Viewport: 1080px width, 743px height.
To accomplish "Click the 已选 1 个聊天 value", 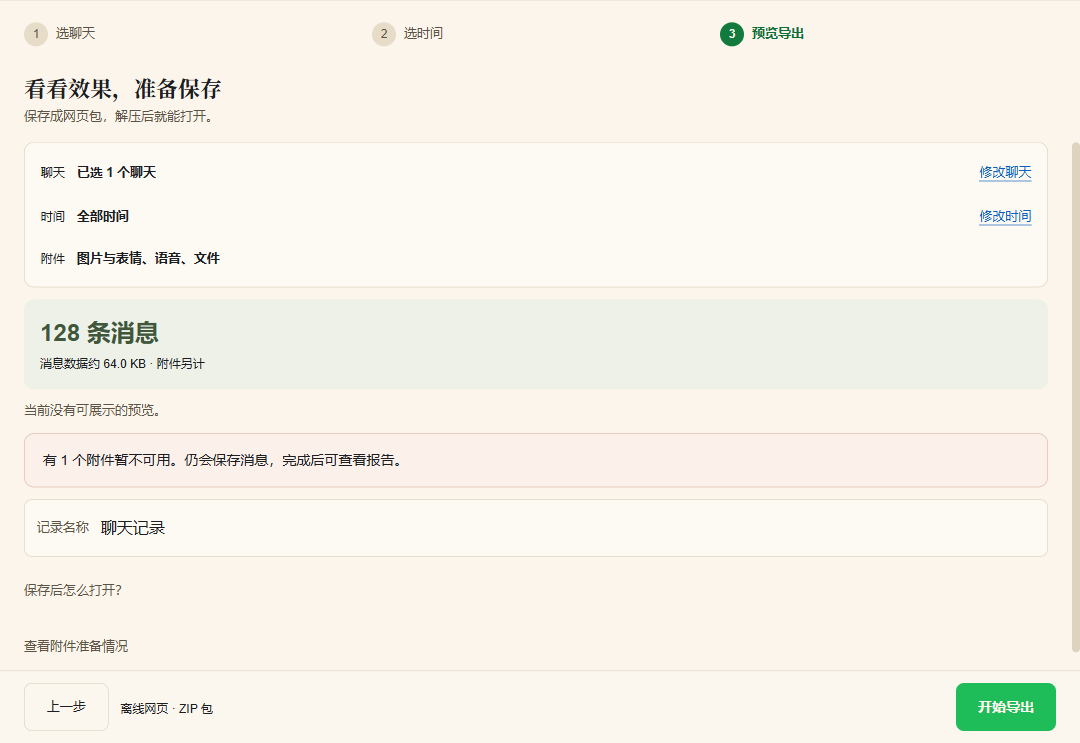I will [x=116, y=172].
